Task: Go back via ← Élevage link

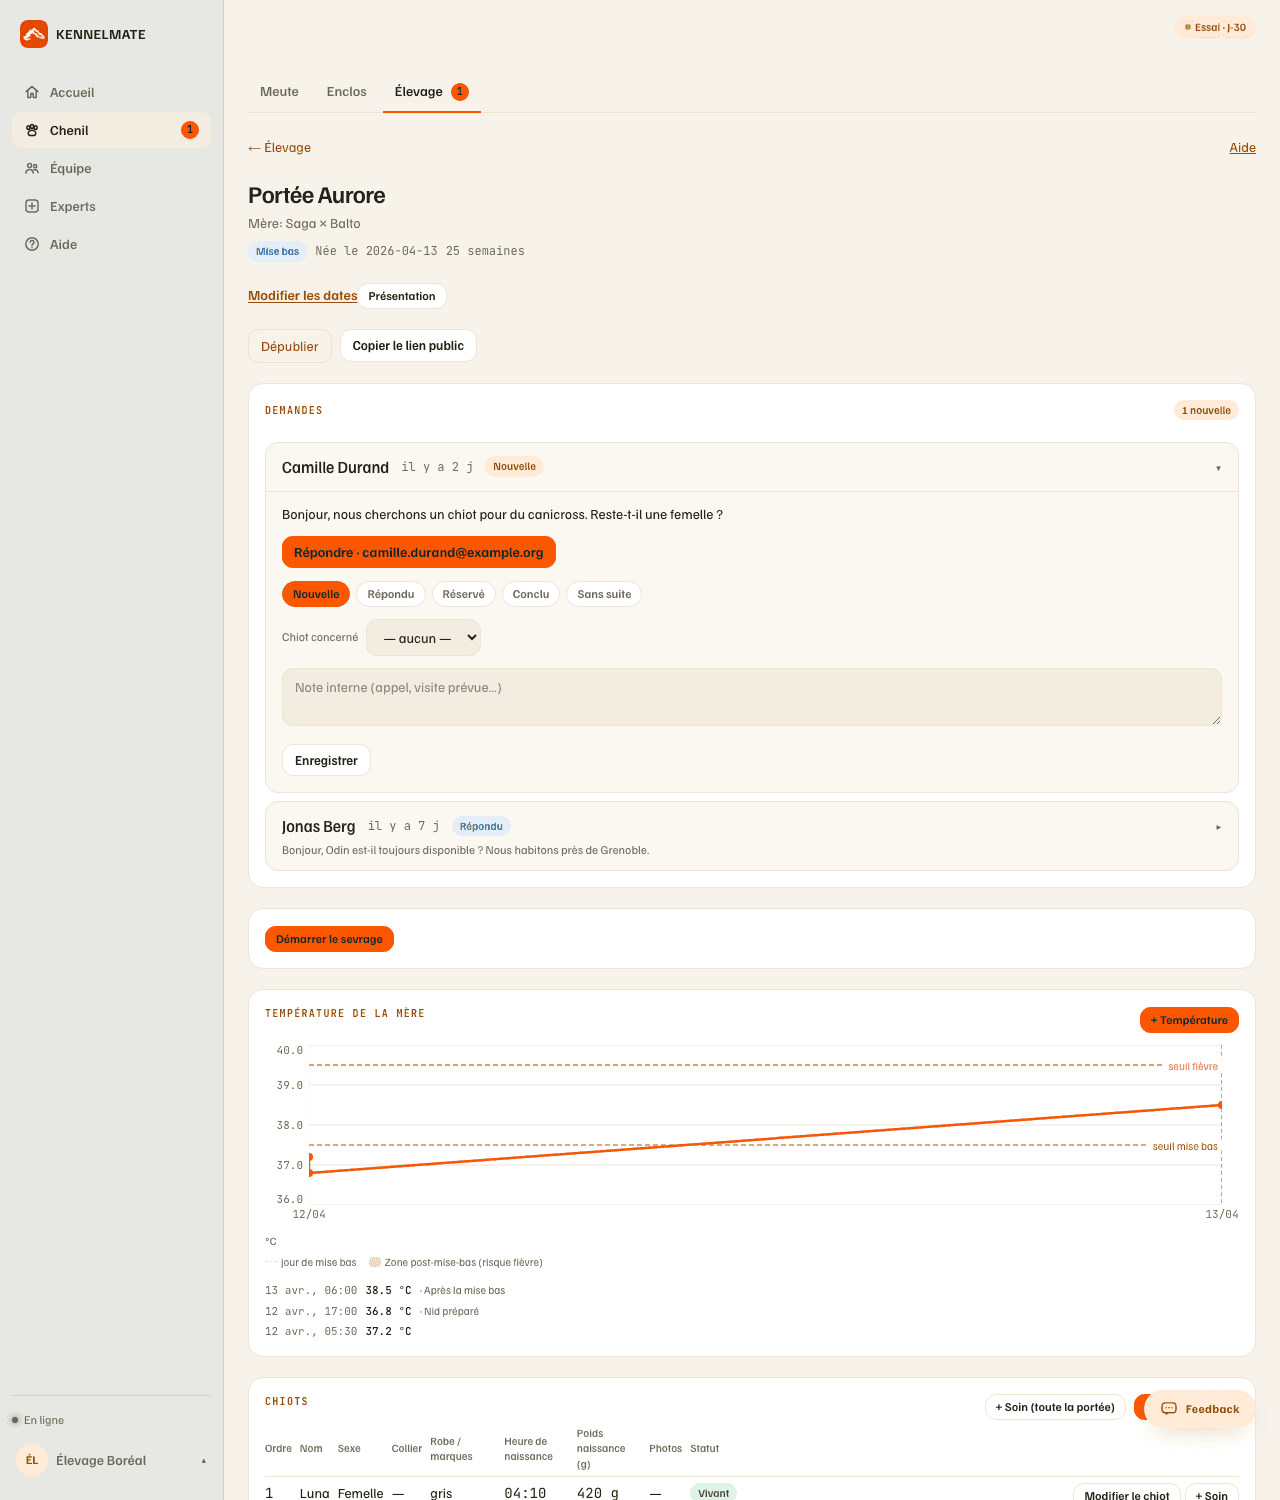Action: tap(280, 147)
